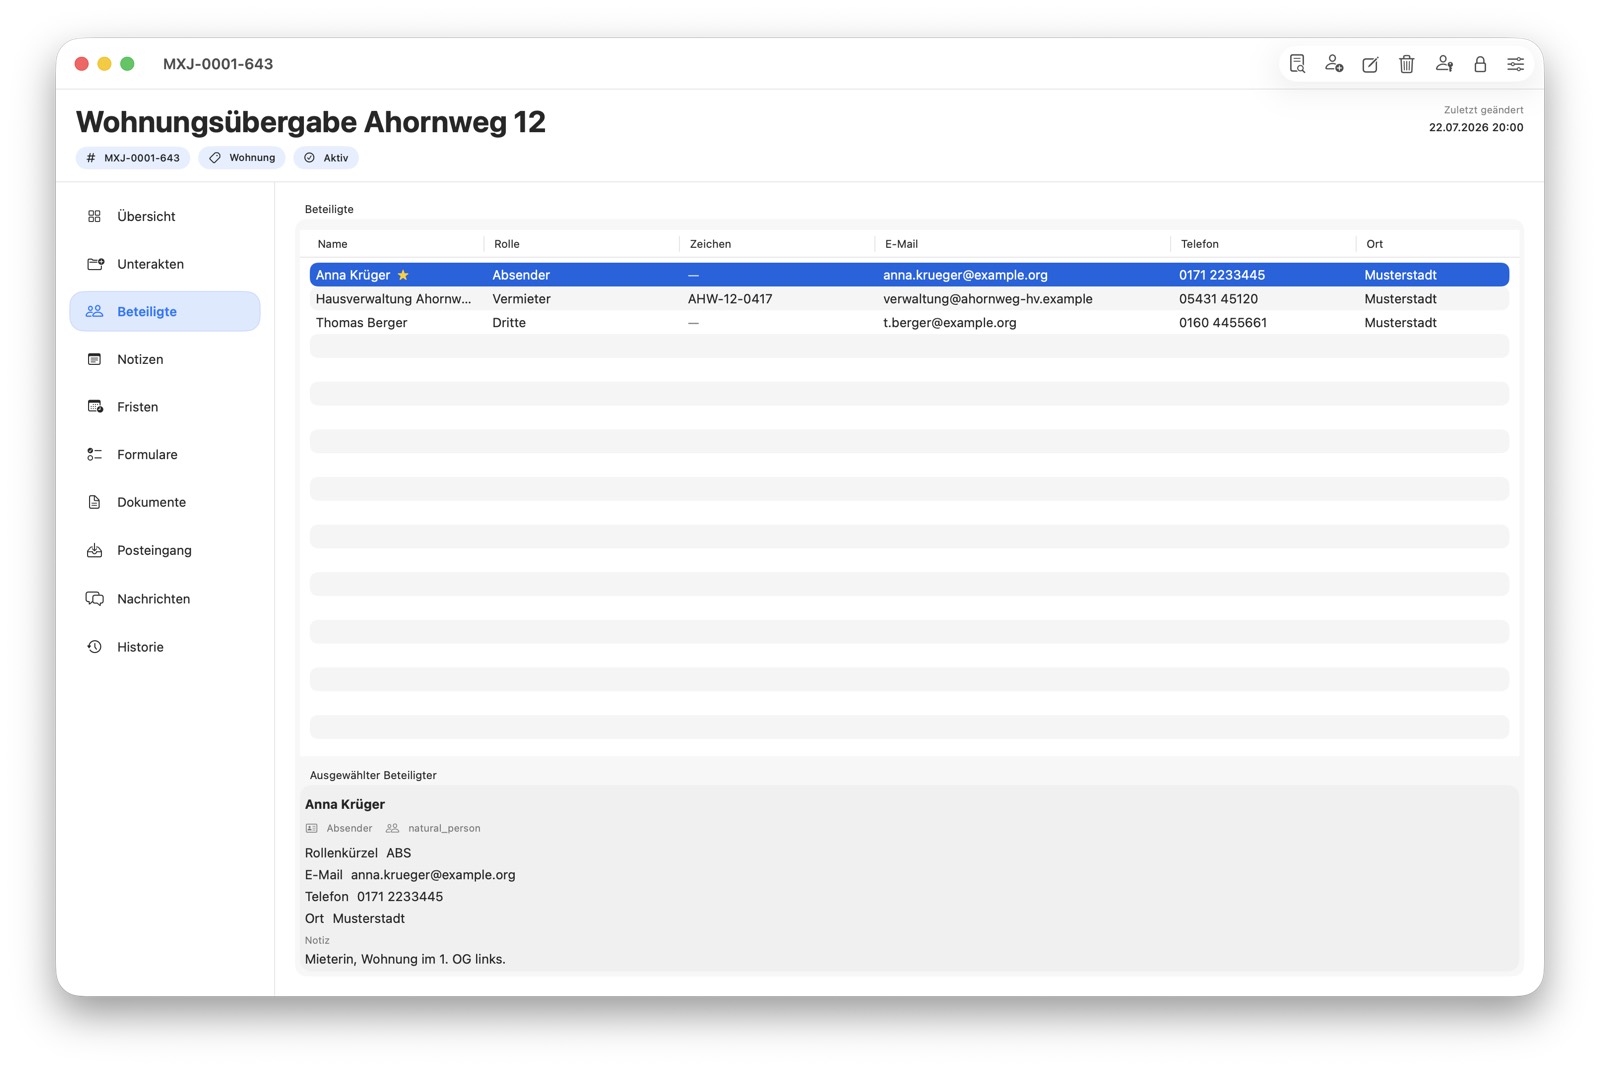
Task: Sort by Ort column header
Action: [x=1434, y=244]
